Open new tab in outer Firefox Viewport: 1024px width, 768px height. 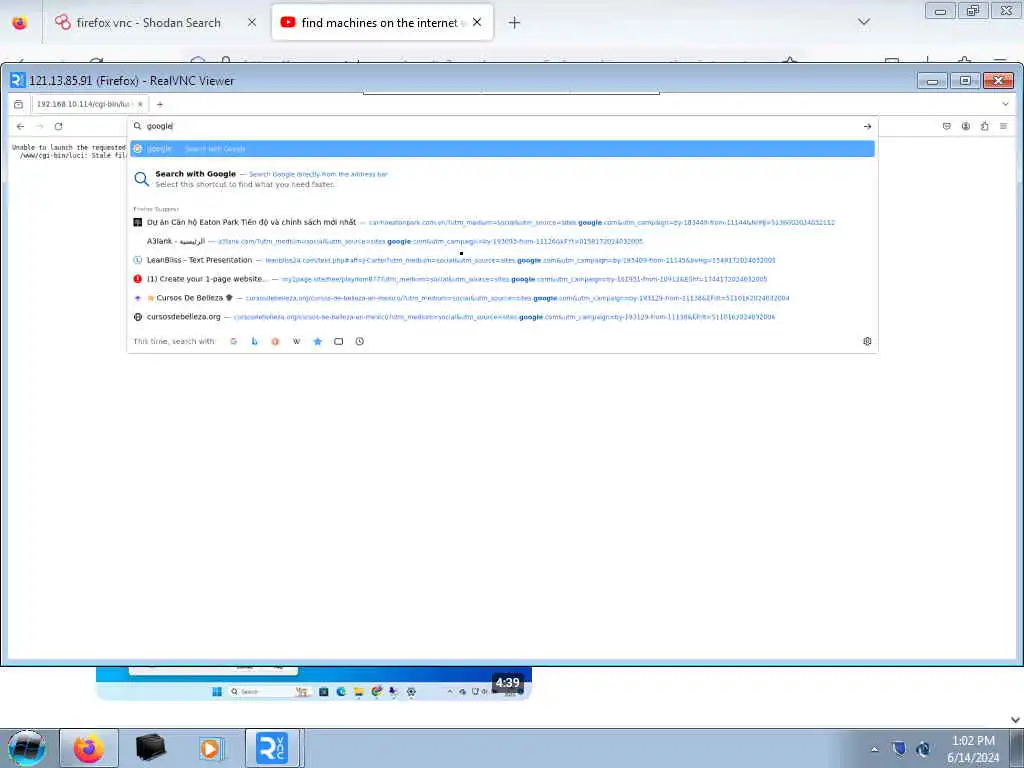pyautogui.click(x=515, y=23)
